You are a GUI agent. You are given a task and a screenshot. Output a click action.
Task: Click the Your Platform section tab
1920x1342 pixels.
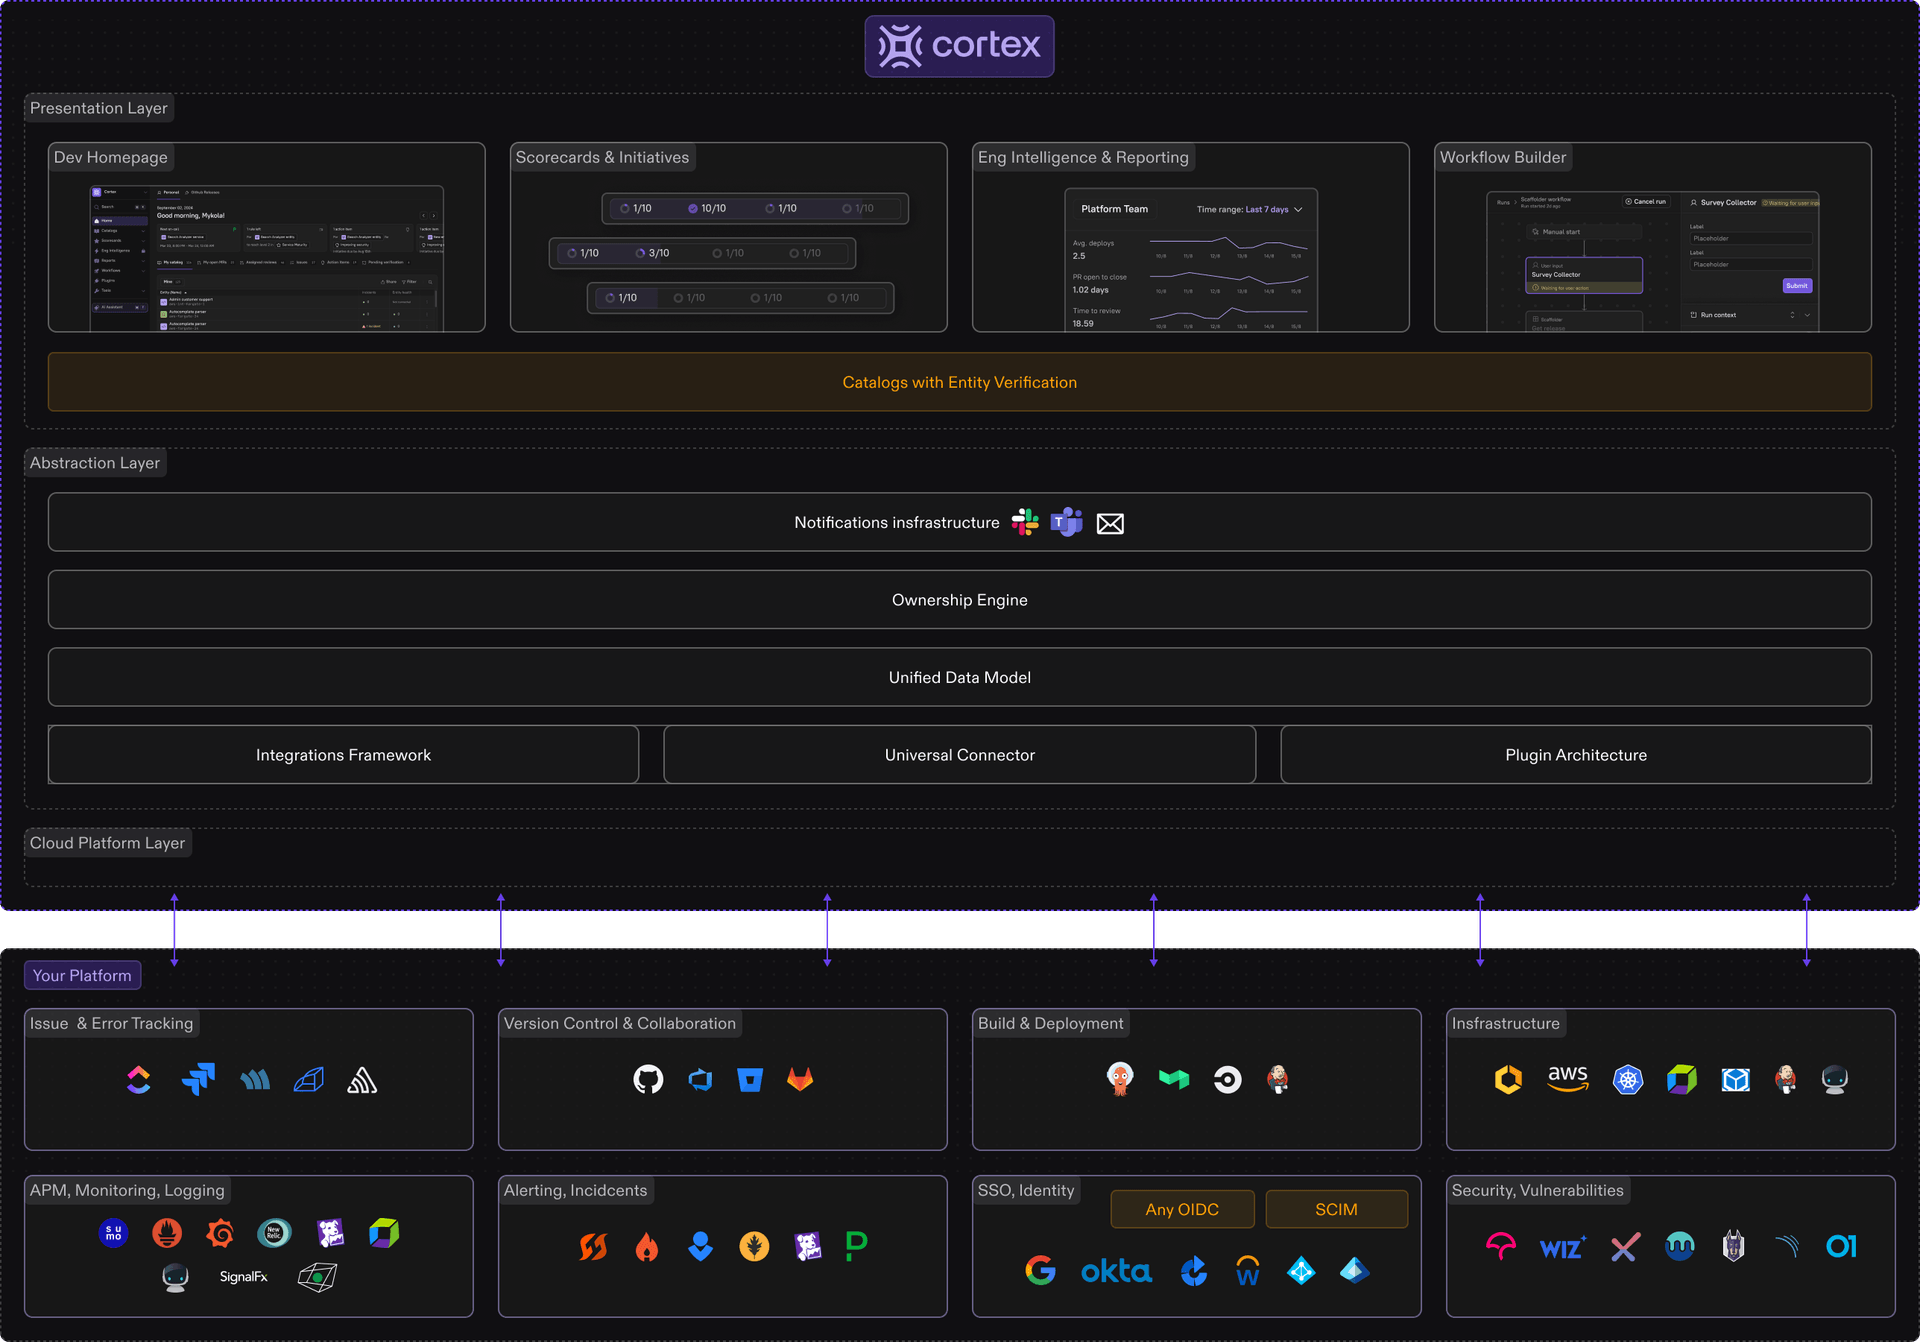click(x=82, y=975)
